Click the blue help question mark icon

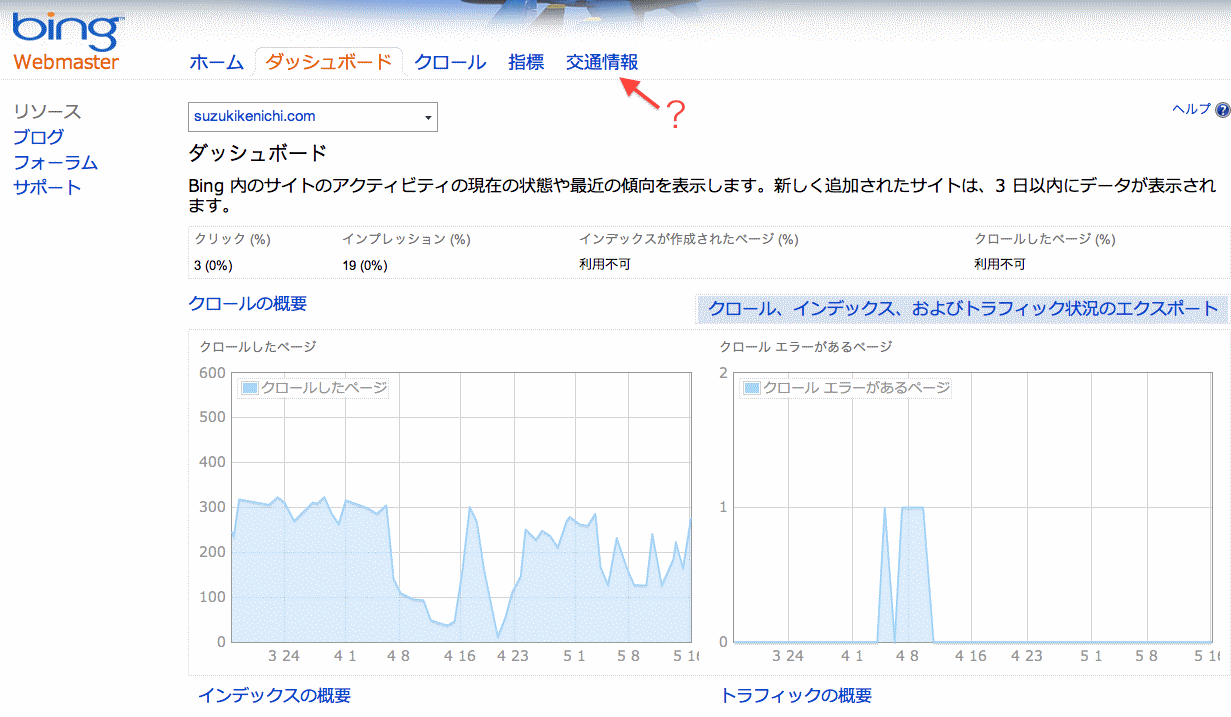(1222, 110)
